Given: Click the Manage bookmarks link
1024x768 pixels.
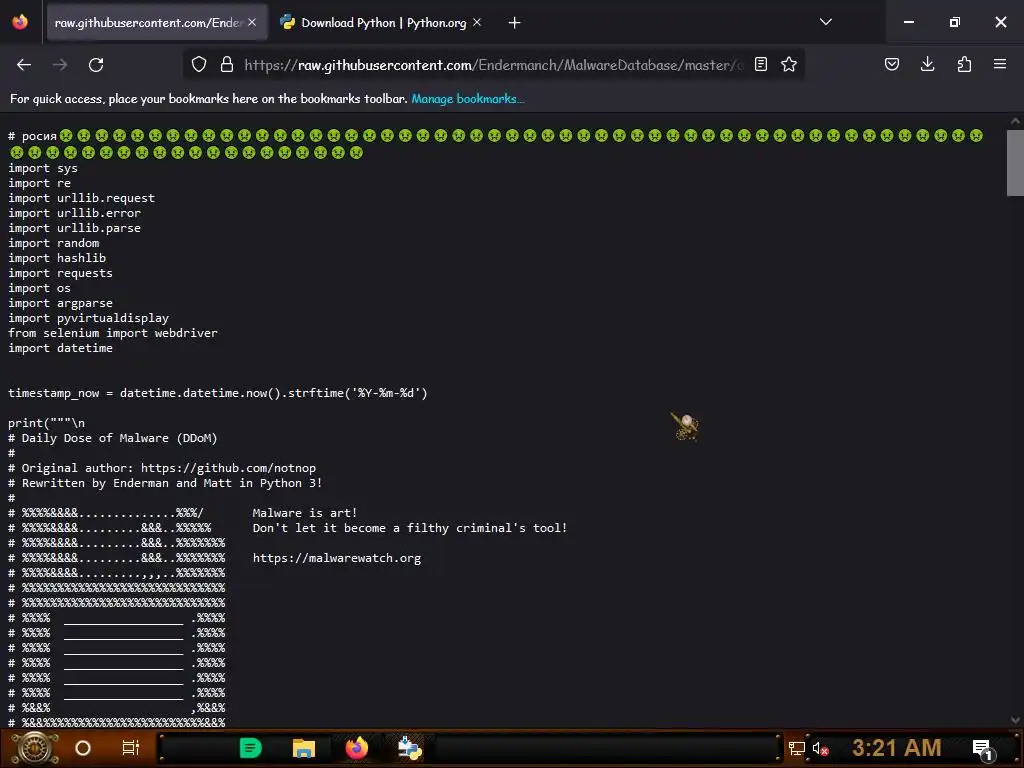Looking at the screenshot, I should click(468, 99).
